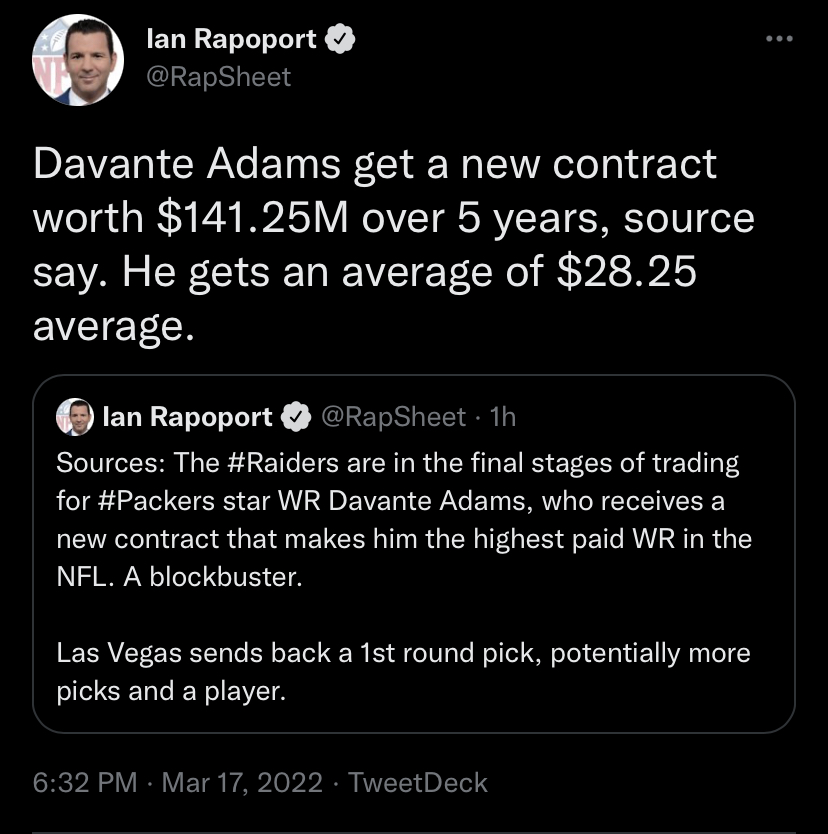
Task: Click the TweetDeck source label
Action: (417, 782)
